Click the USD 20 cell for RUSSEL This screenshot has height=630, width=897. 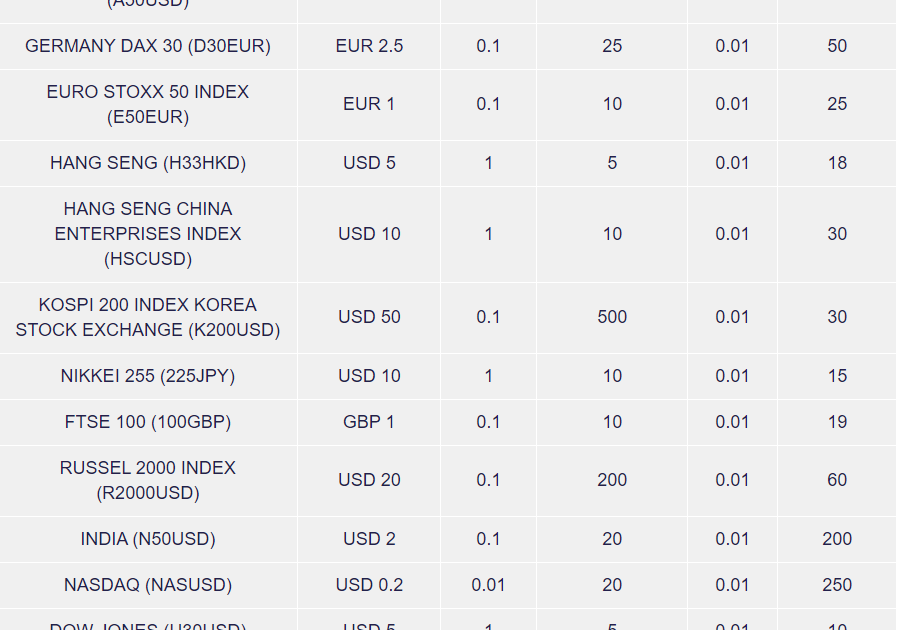click(x=369, y=480)
